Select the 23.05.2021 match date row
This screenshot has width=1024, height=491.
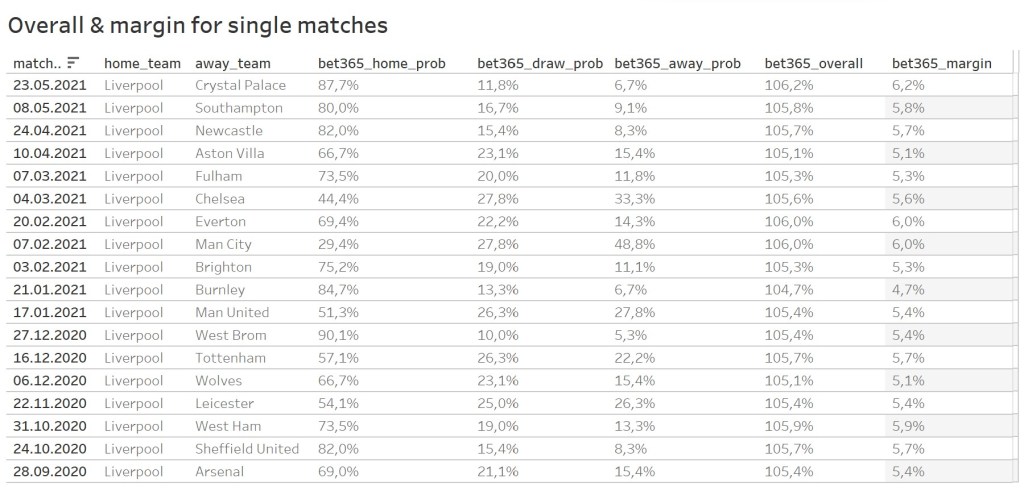coord(50,86)
